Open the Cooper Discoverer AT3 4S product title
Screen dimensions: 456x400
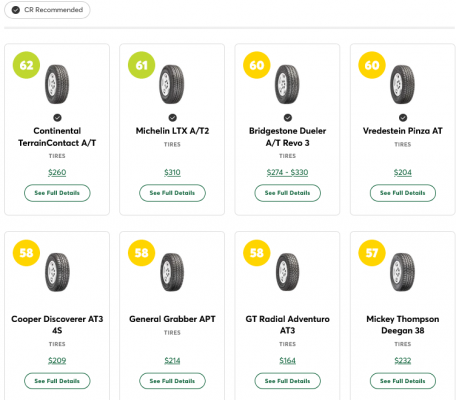57,325
